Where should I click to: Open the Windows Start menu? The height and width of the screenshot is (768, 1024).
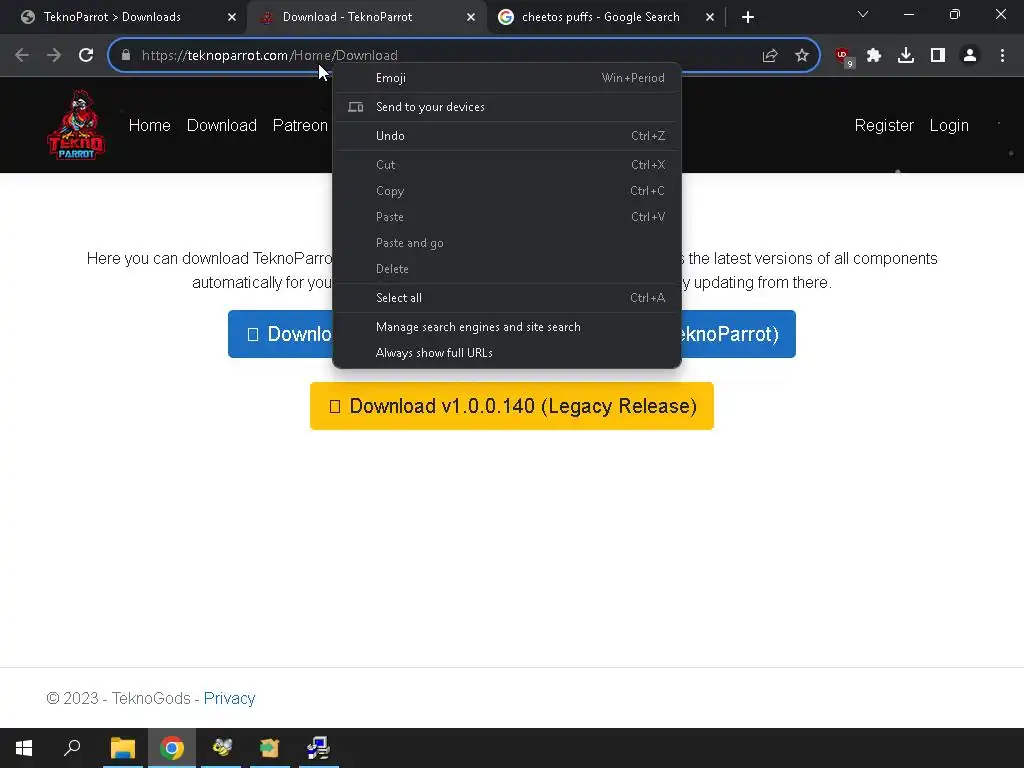(x=24, y=748)
